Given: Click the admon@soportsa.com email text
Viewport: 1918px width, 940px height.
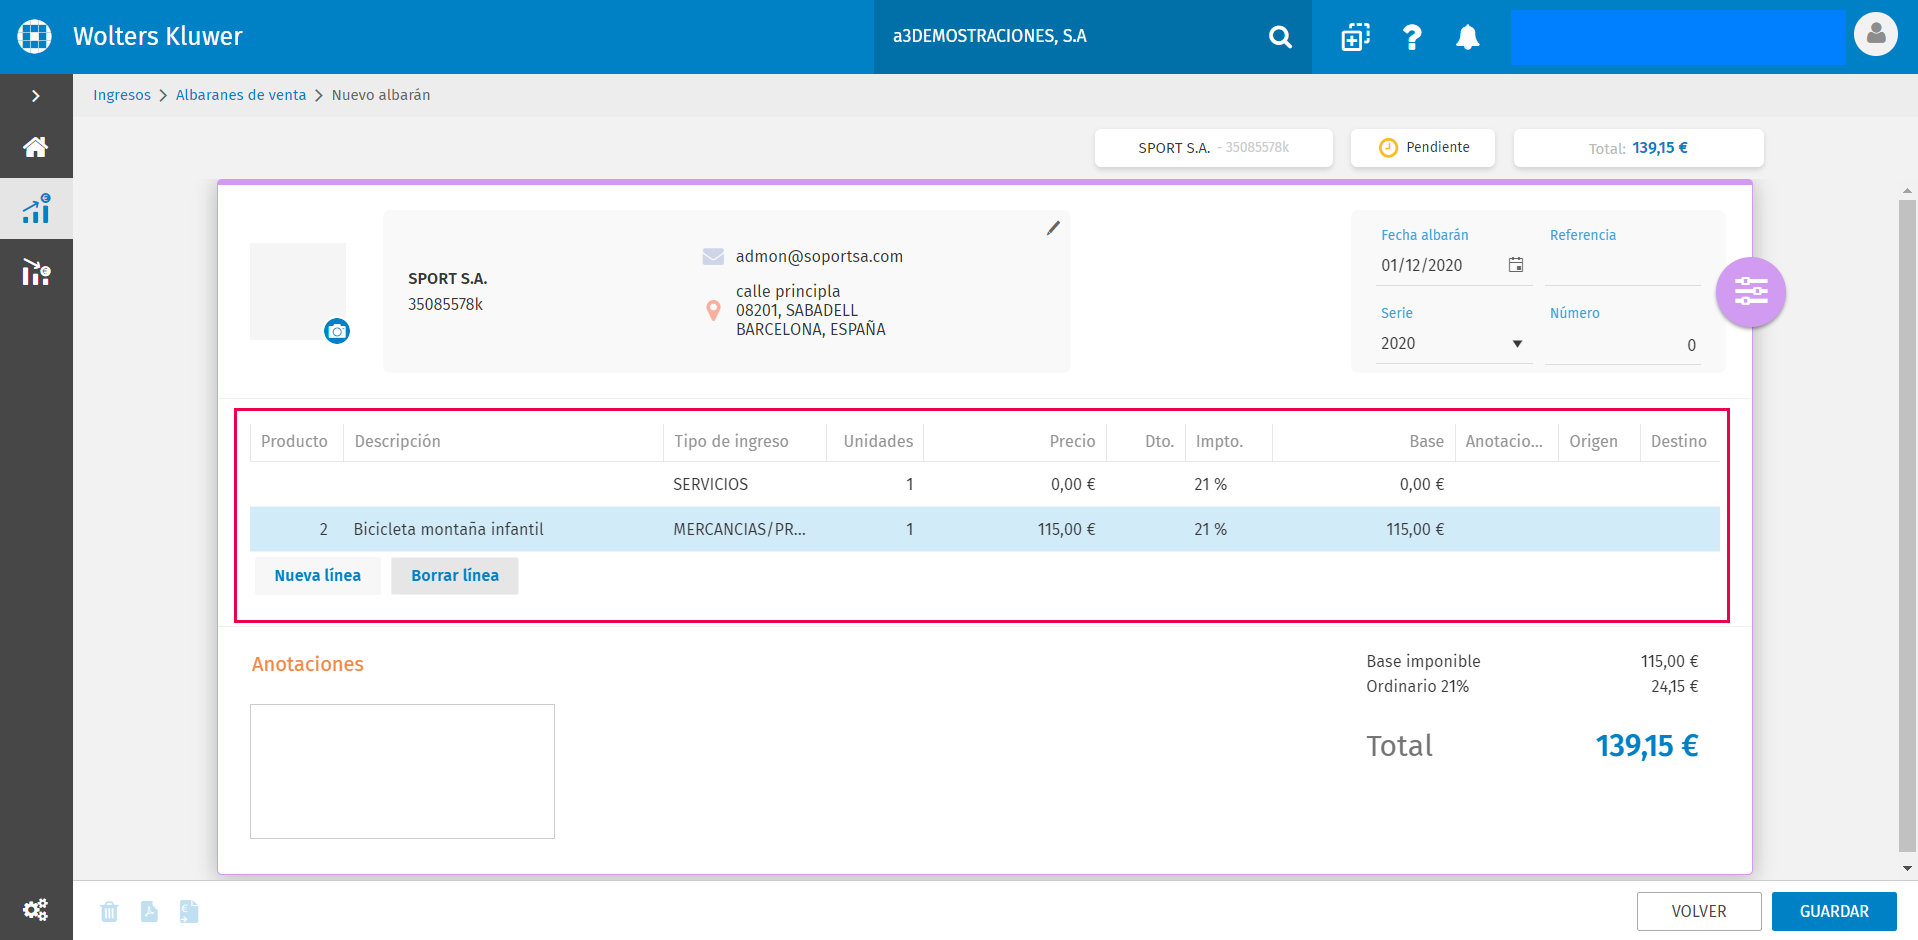Looking at the screenshot, I should pyautogui.click(x=819, y=257).
